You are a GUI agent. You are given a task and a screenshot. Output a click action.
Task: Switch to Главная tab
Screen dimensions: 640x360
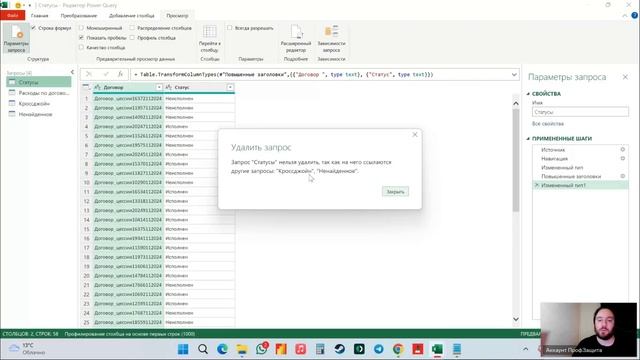[40, 16]
